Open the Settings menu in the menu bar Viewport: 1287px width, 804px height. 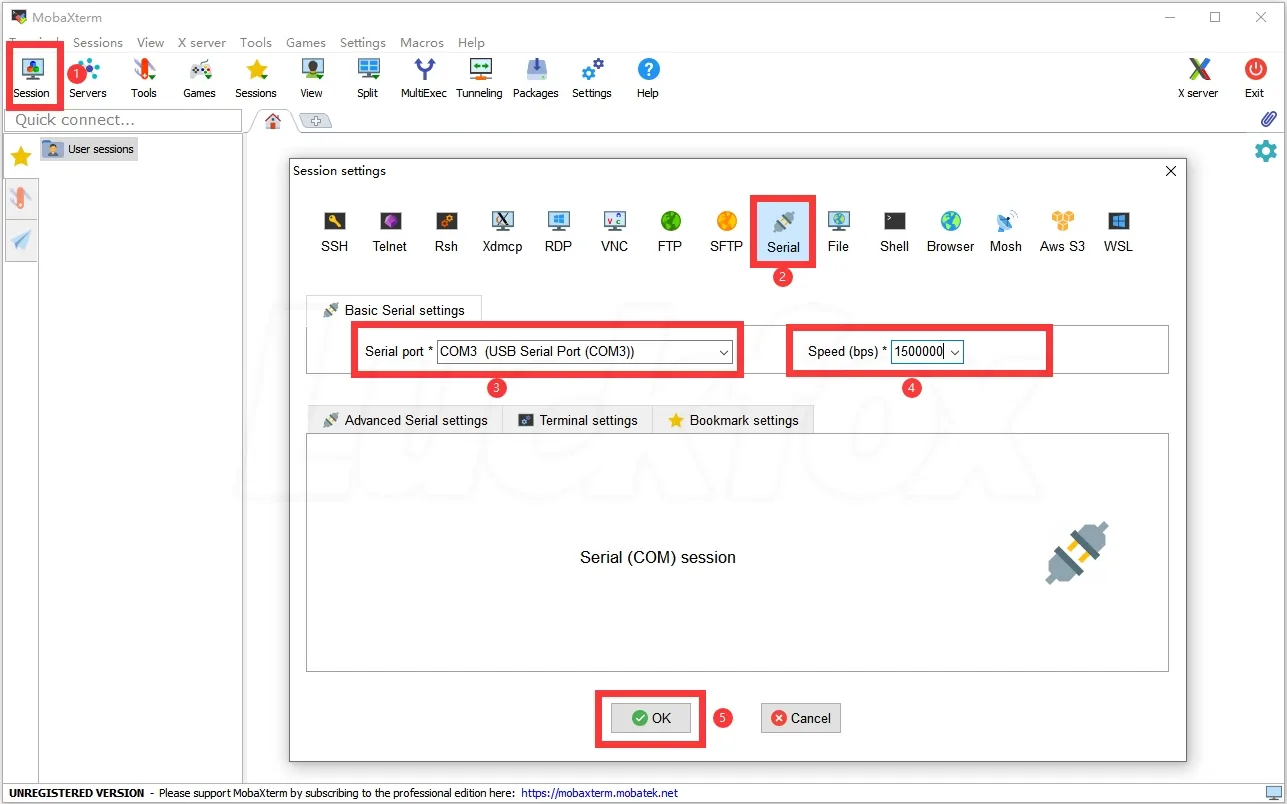click(363, 43)
